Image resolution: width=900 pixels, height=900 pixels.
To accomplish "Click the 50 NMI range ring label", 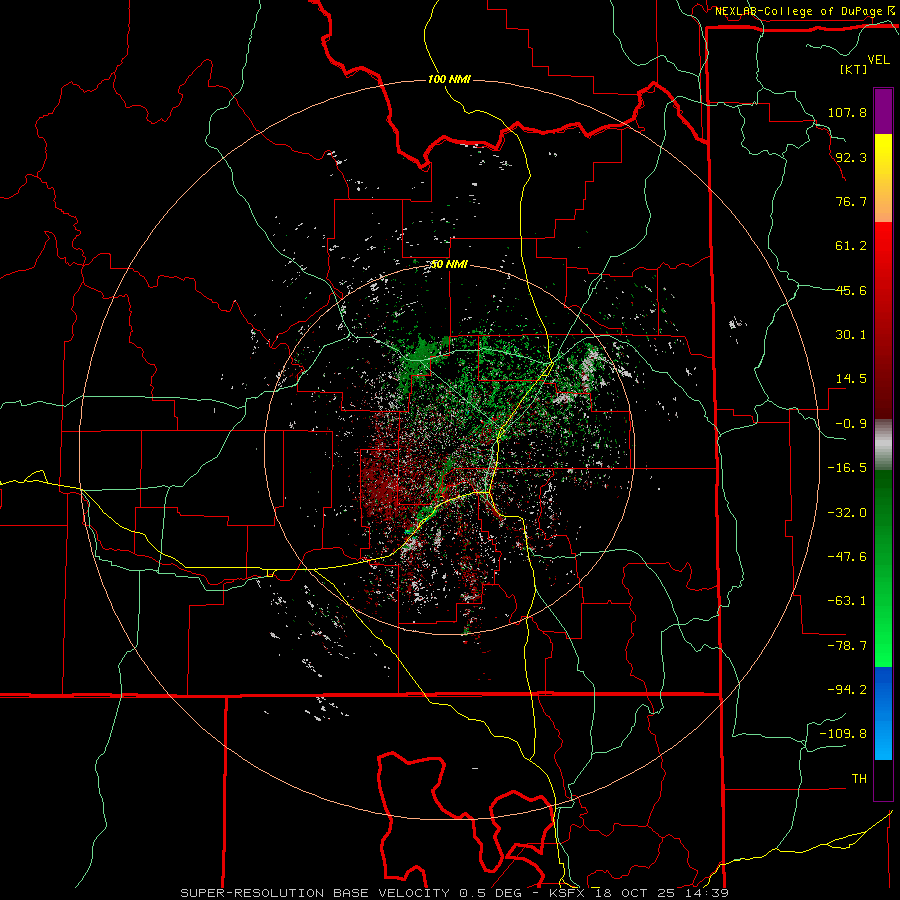I will coord(449,265).
